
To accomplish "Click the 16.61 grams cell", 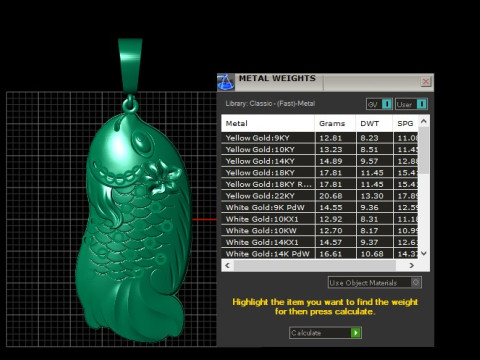I will (x=335, y=254).
